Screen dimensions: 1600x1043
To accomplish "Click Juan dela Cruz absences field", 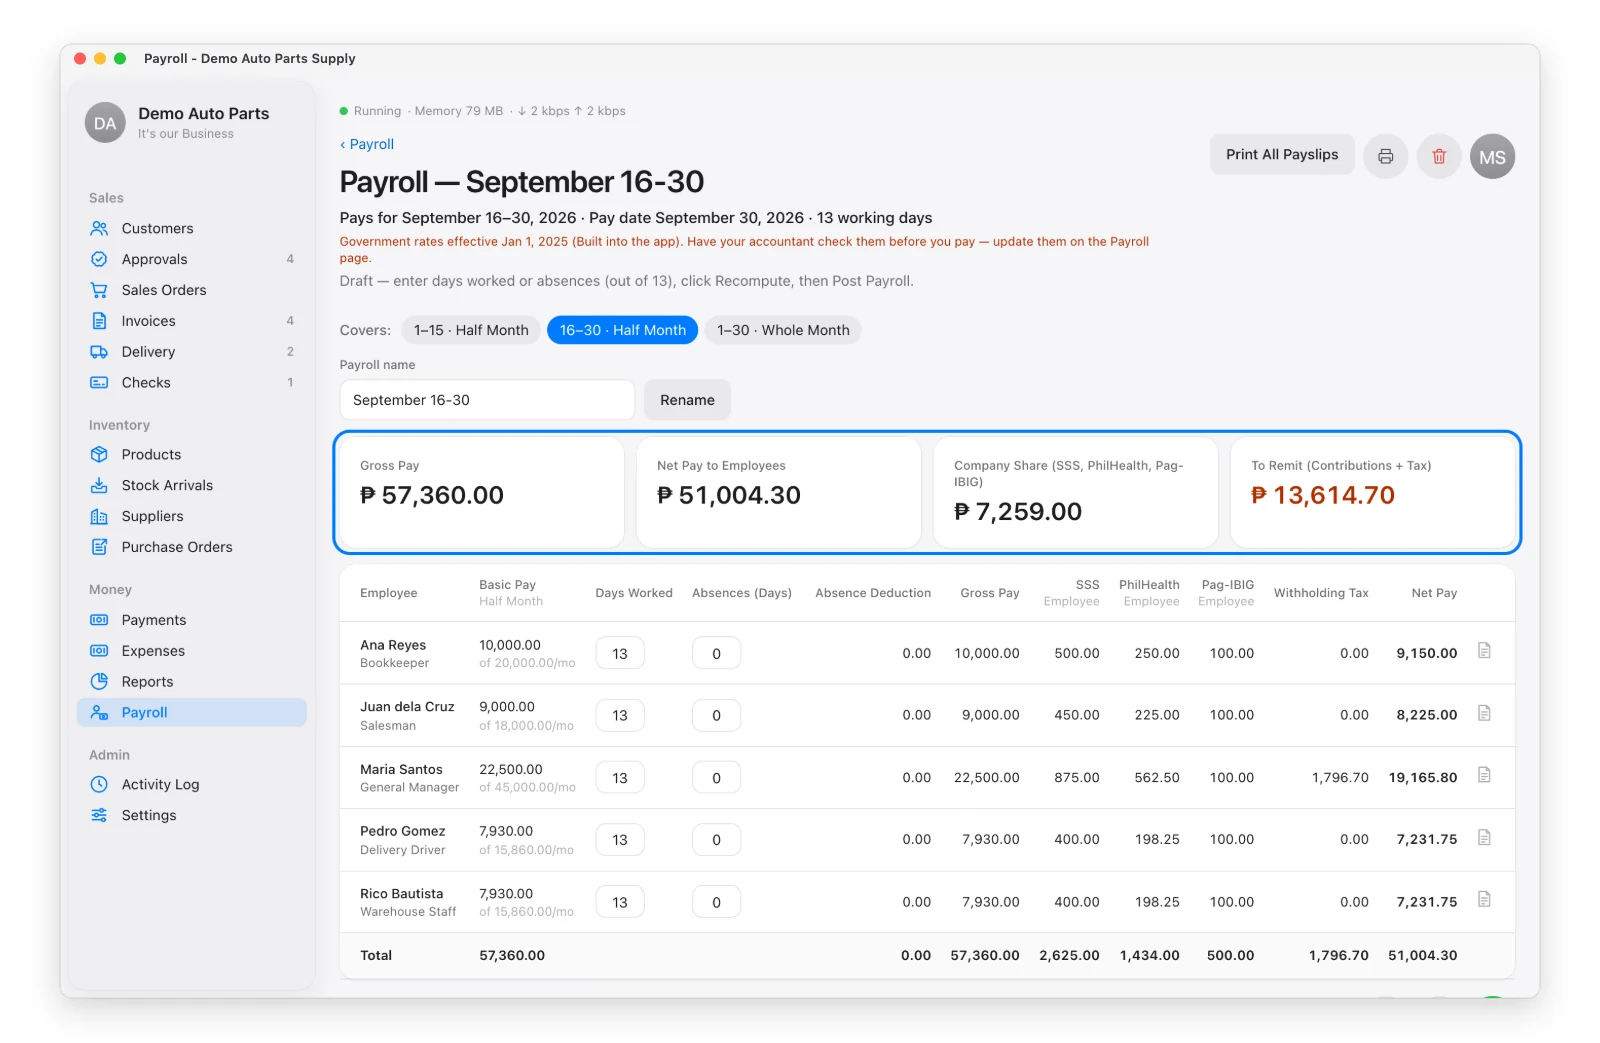I will (x=716, y=716).
